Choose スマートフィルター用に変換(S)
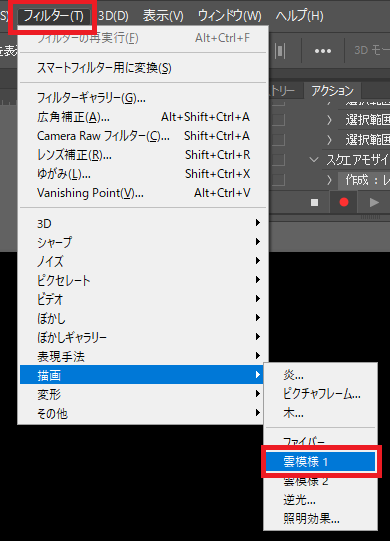Image resolution: width=390 pixels, height=541 pixels. tap(143, 68)
